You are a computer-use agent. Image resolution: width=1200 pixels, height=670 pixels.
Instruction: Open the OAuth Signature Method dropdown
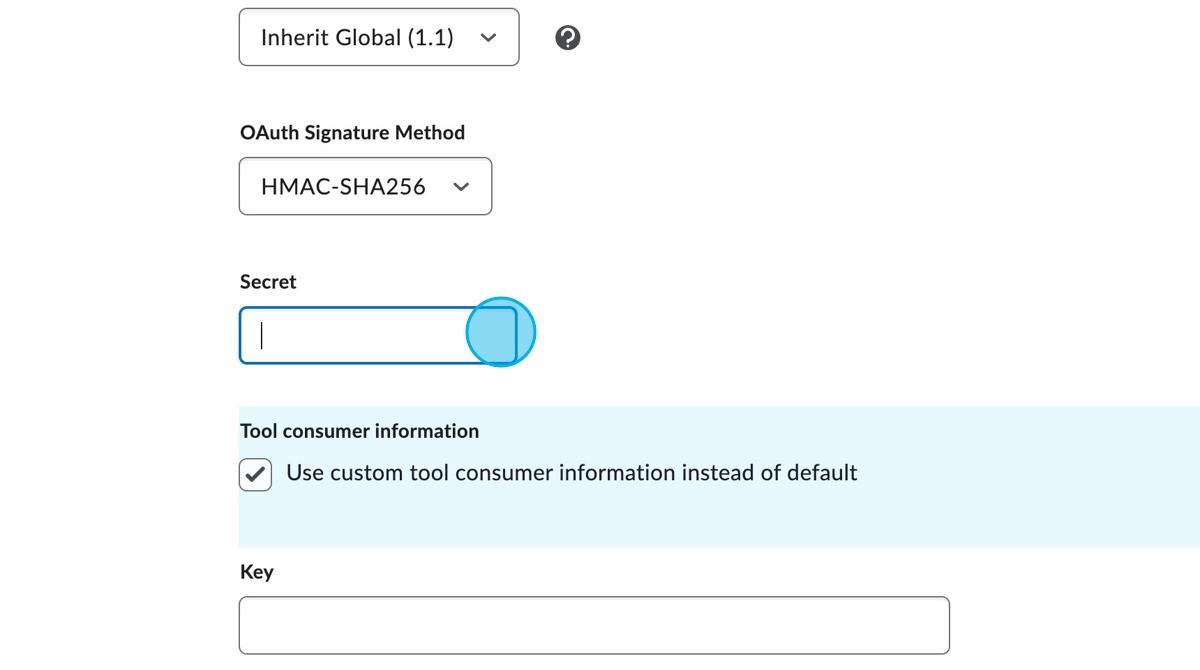point(365,186)
